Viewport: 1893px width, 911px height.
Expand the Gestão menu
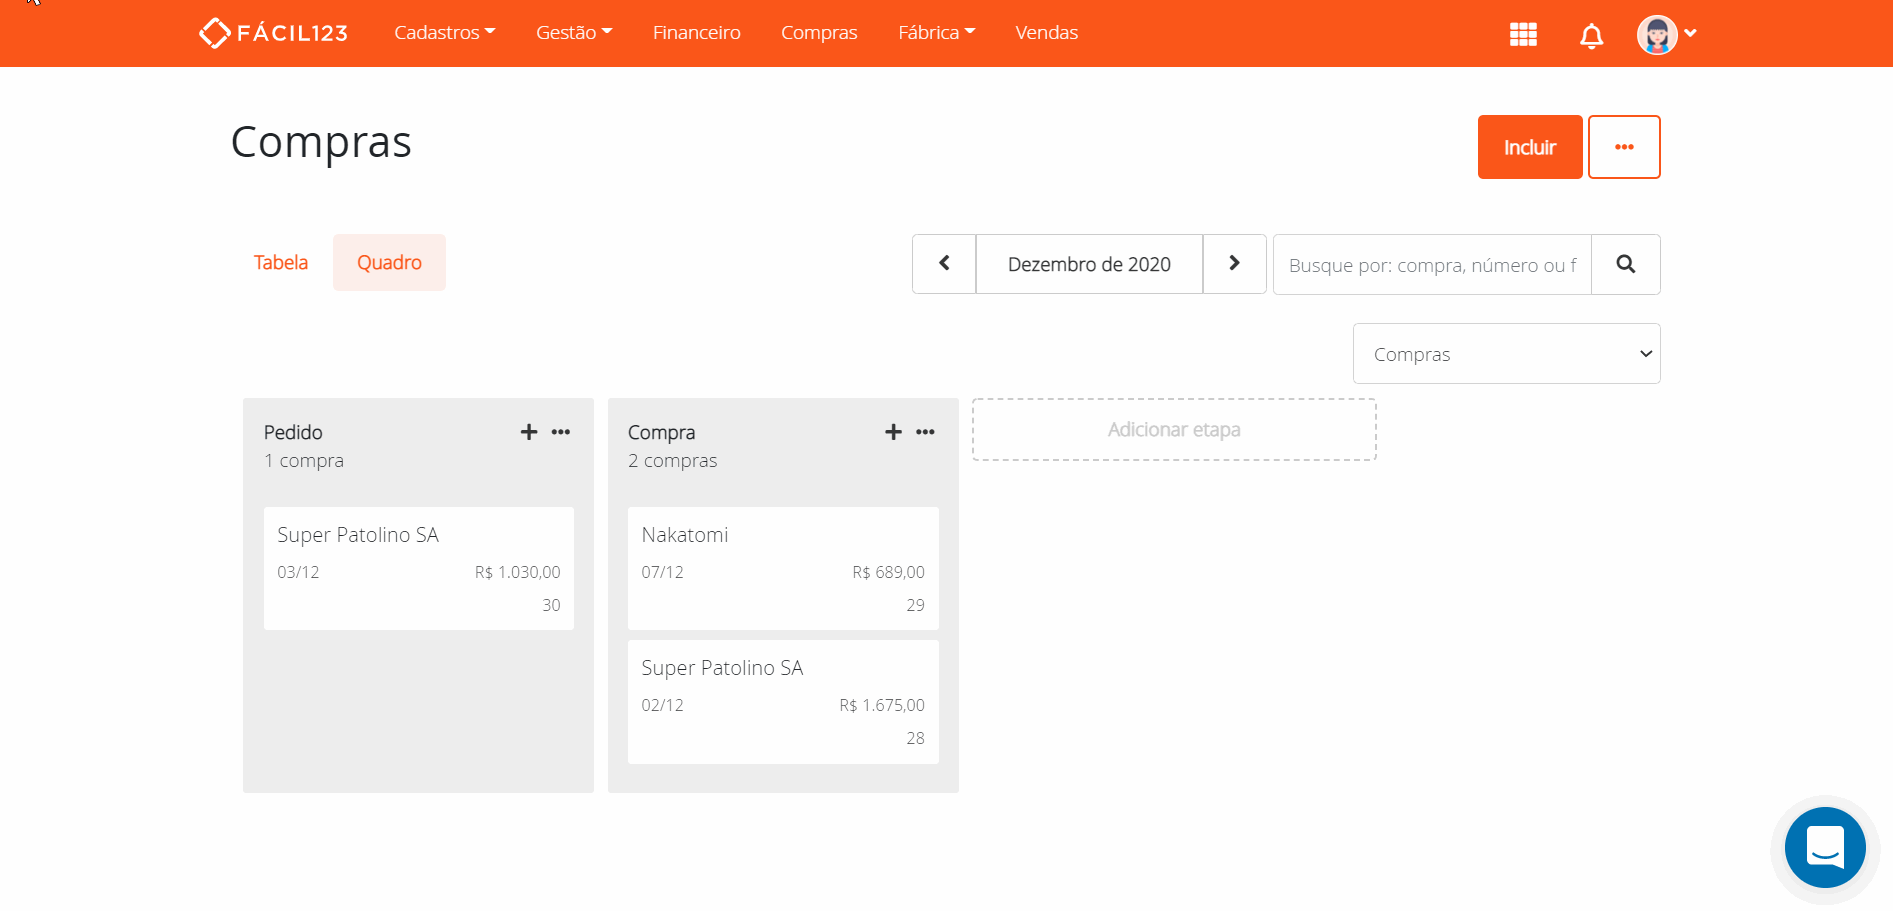pos(573,33)
